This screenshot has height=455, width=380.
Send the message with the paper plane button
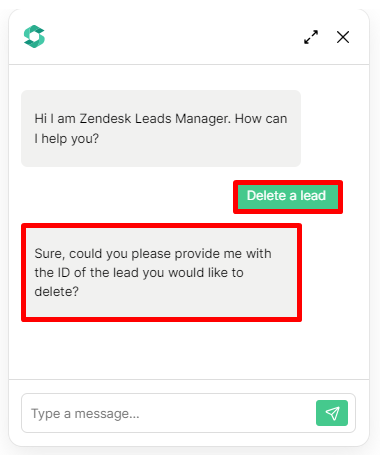click(x=332, y=413)
